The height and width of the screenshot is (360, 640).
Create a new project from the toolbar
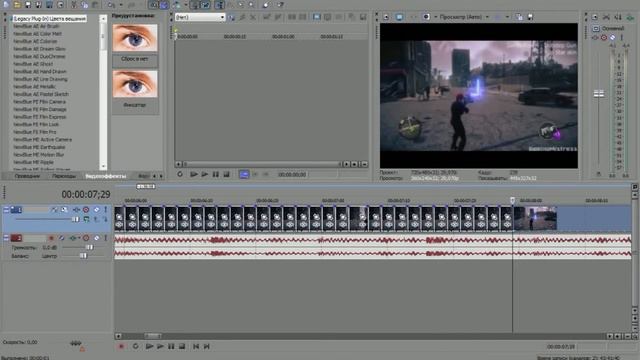coord(6,4)
